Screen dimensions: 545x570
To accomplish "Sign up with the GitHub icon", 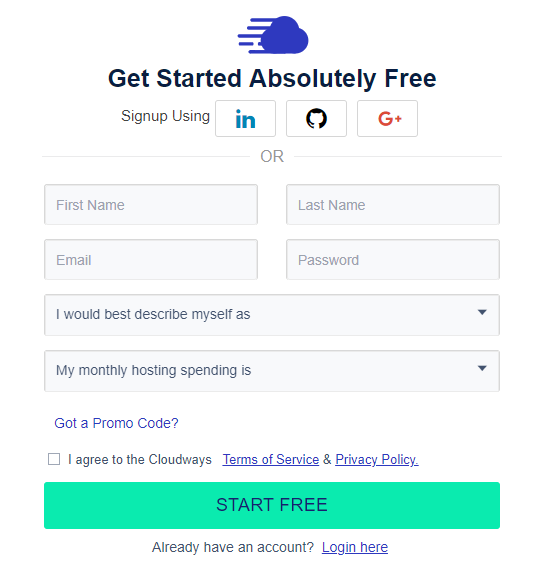I will [316, 119].
